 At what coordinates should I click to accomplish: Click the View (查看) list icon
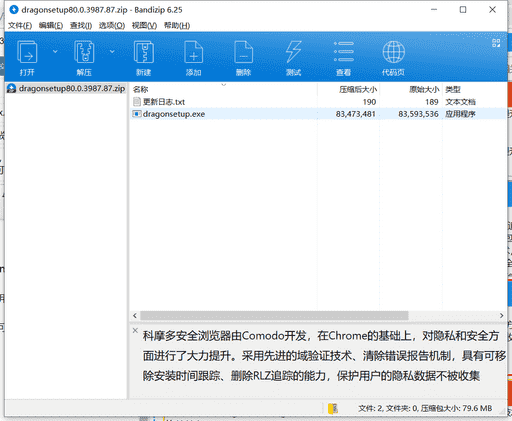pyautogui.click(x=344, y=52)
